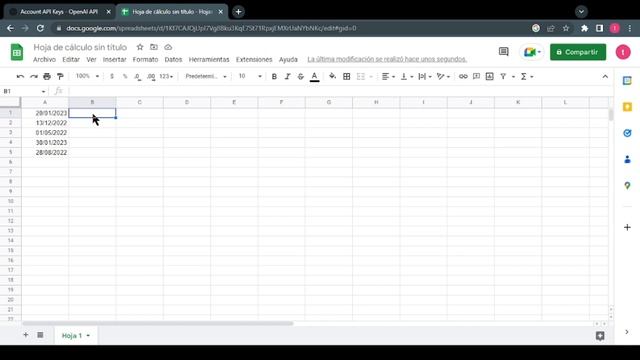Apply currency format with dollar icon
The width and height of the screenshot is (640, 360).
click(112, 76)
